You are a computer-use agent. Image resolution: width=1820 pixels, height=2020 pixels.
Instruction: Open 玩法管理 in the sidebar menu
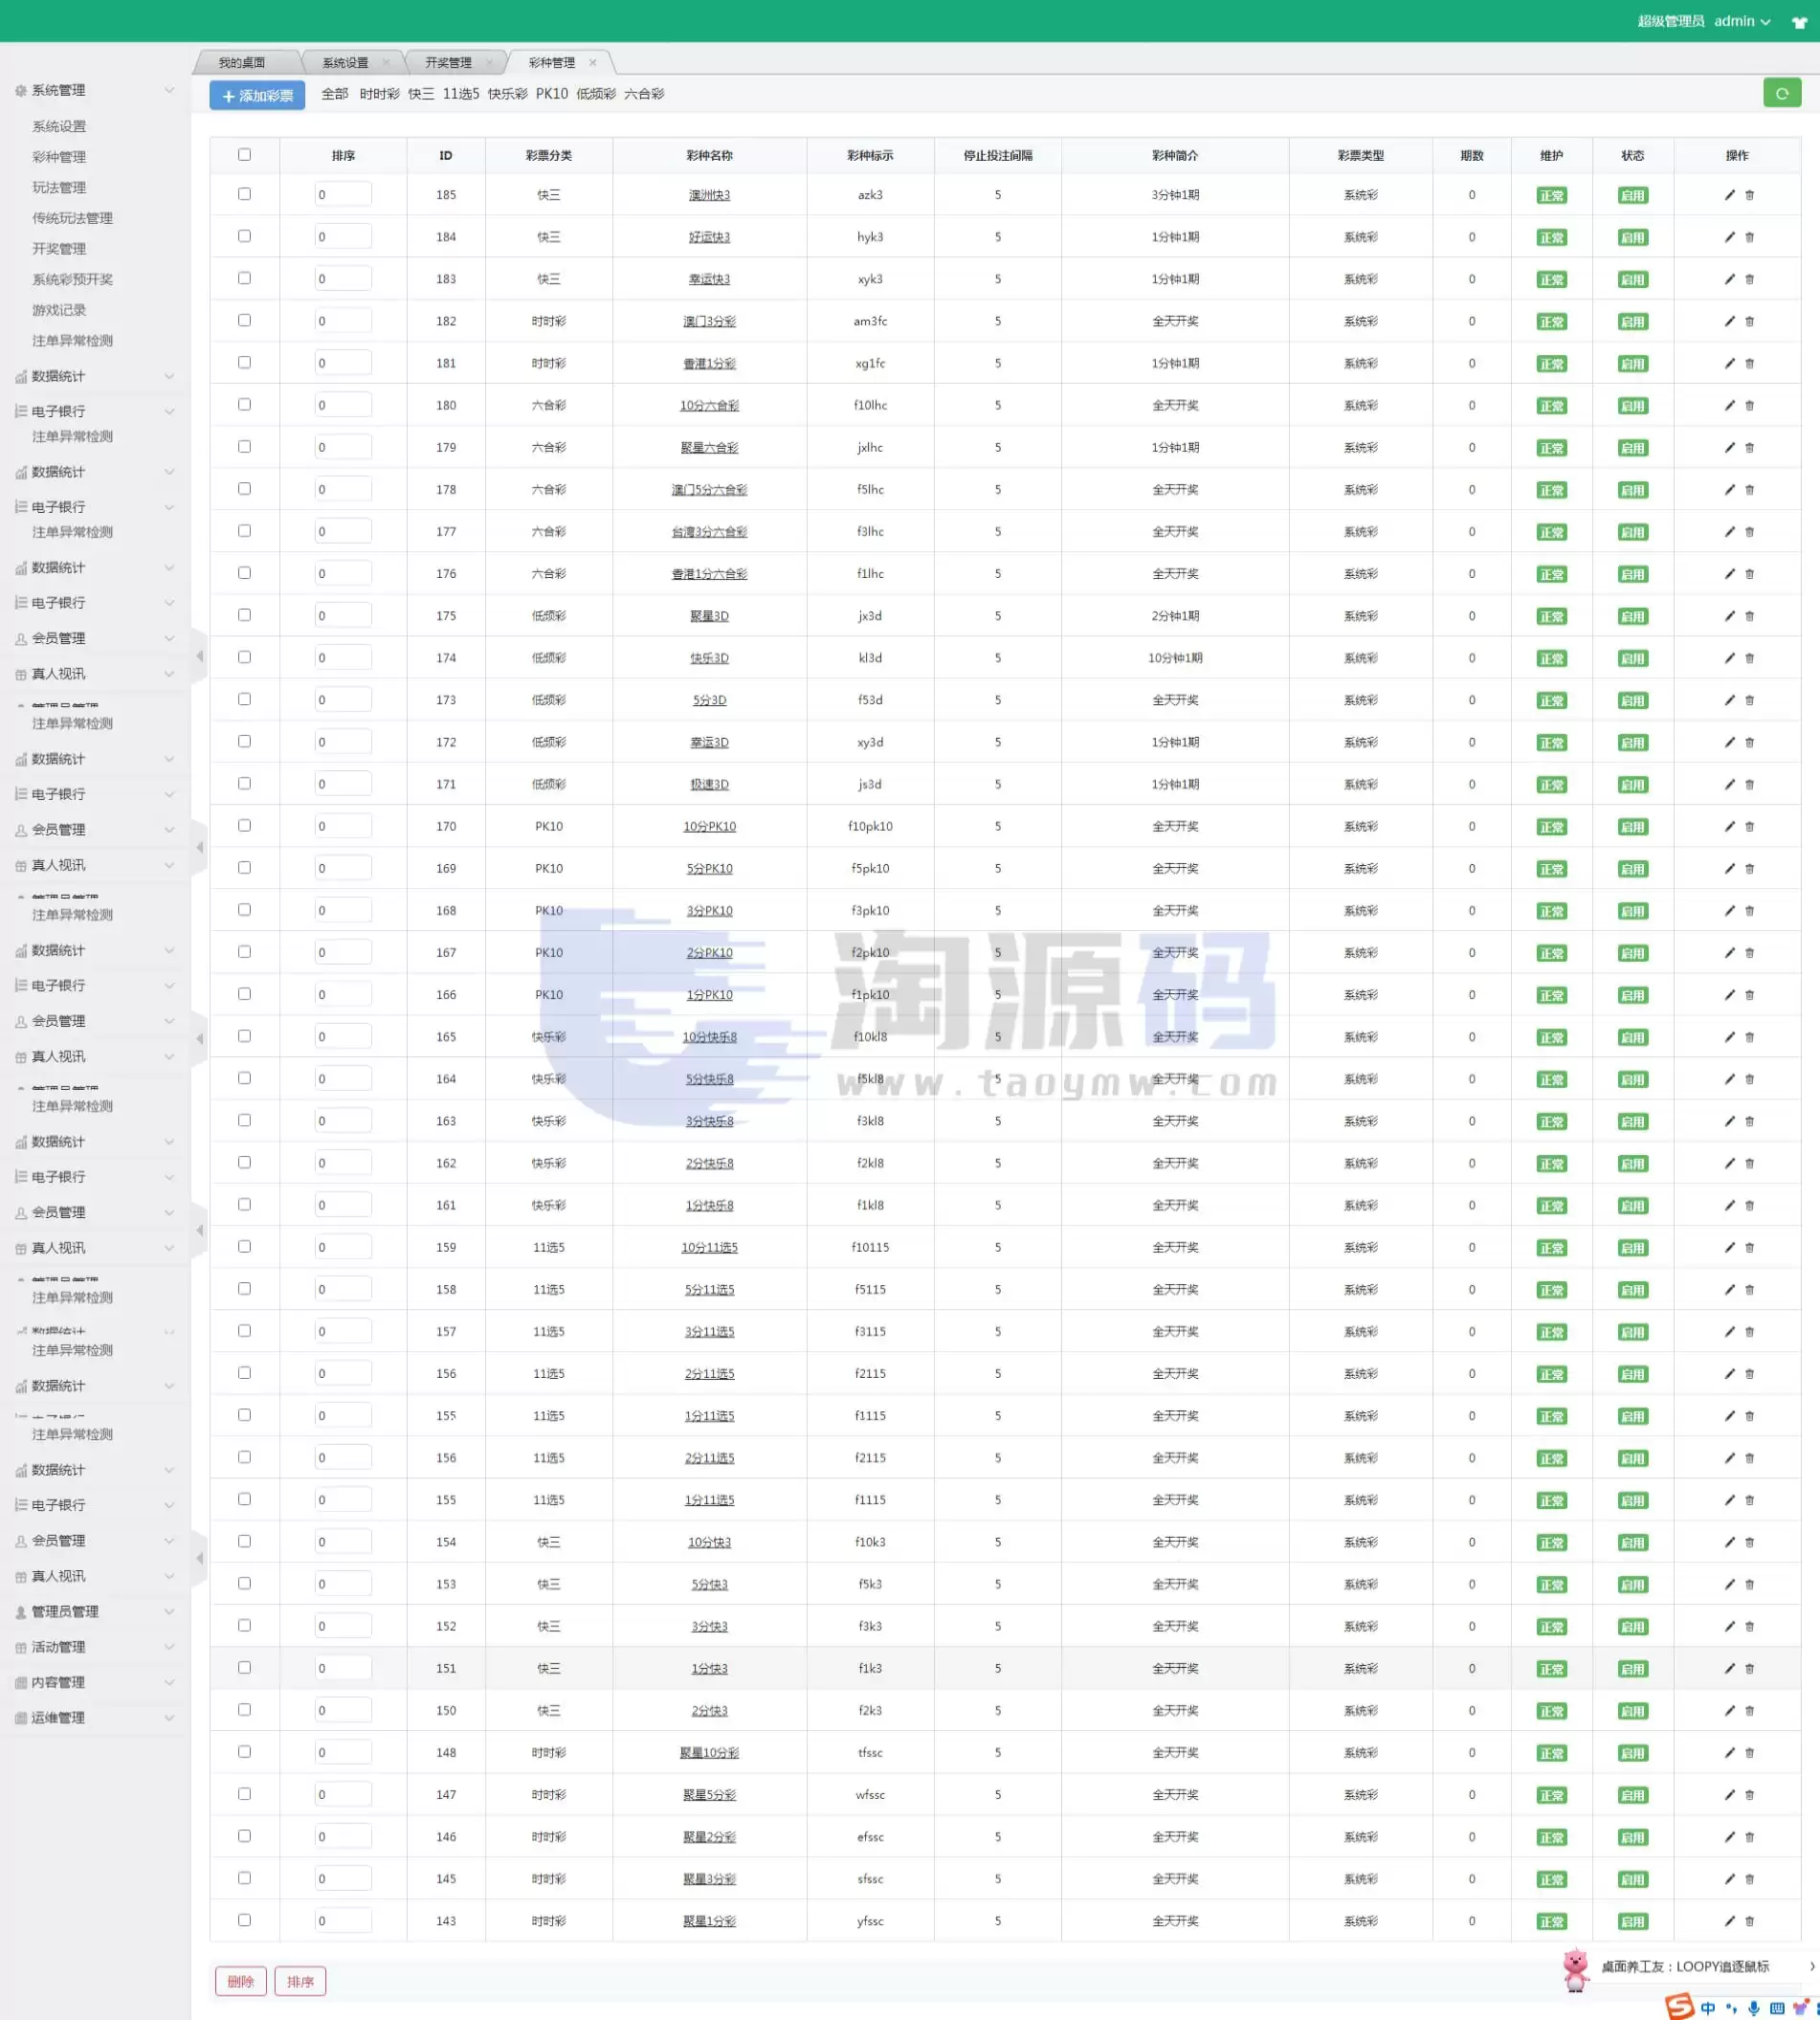(x=59, y=187)
